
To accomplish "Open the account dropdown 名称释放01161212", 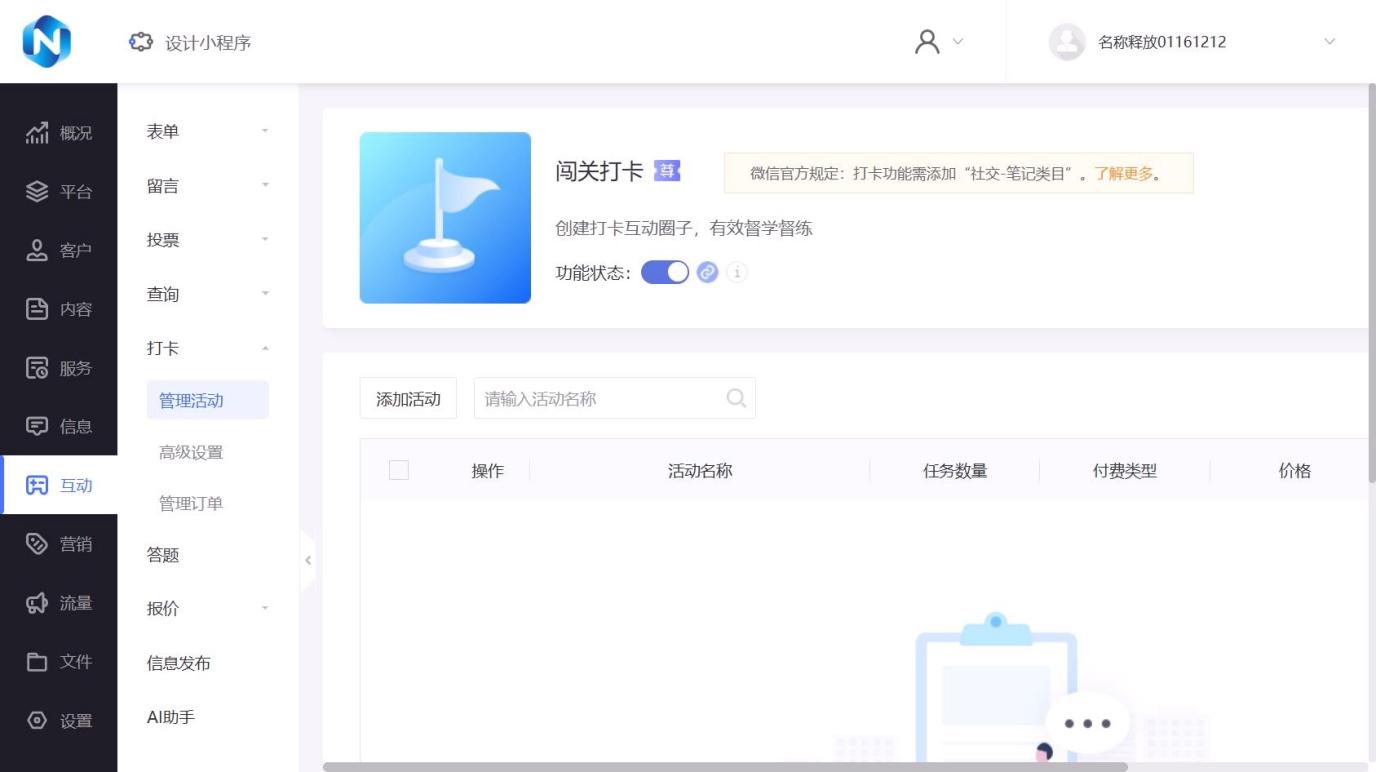I will (1190, 42).
